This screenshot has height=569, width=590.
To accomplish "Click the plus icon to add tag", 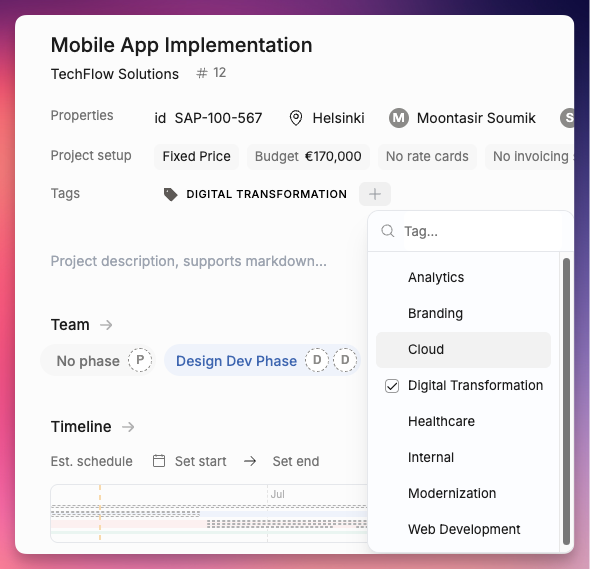I will pyautogui.click(x=374, y=194).
